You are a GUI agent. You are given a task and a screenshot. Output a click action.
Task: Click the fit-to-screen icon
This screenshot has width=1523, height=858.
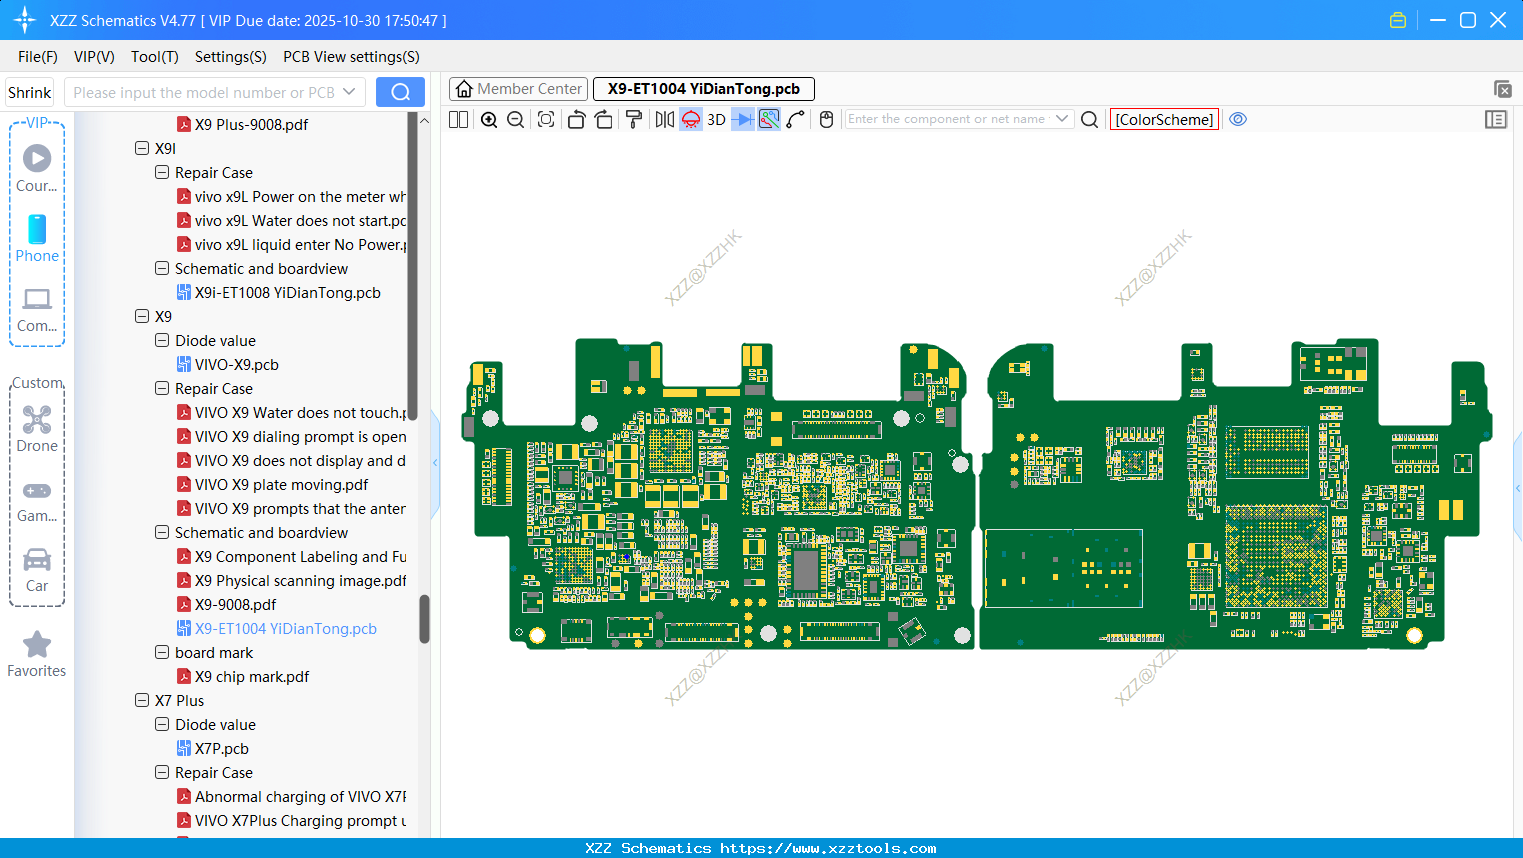pos(546,120)
